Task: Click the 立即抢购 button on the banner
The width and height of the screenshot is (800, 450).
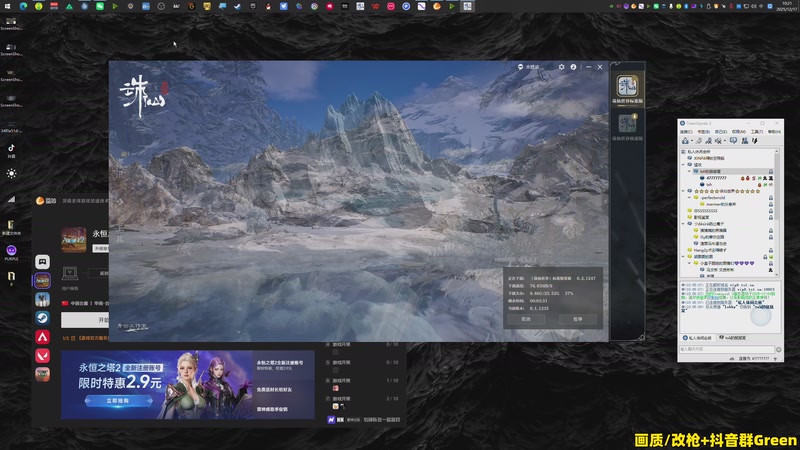Action: click(x=118, y=401)
